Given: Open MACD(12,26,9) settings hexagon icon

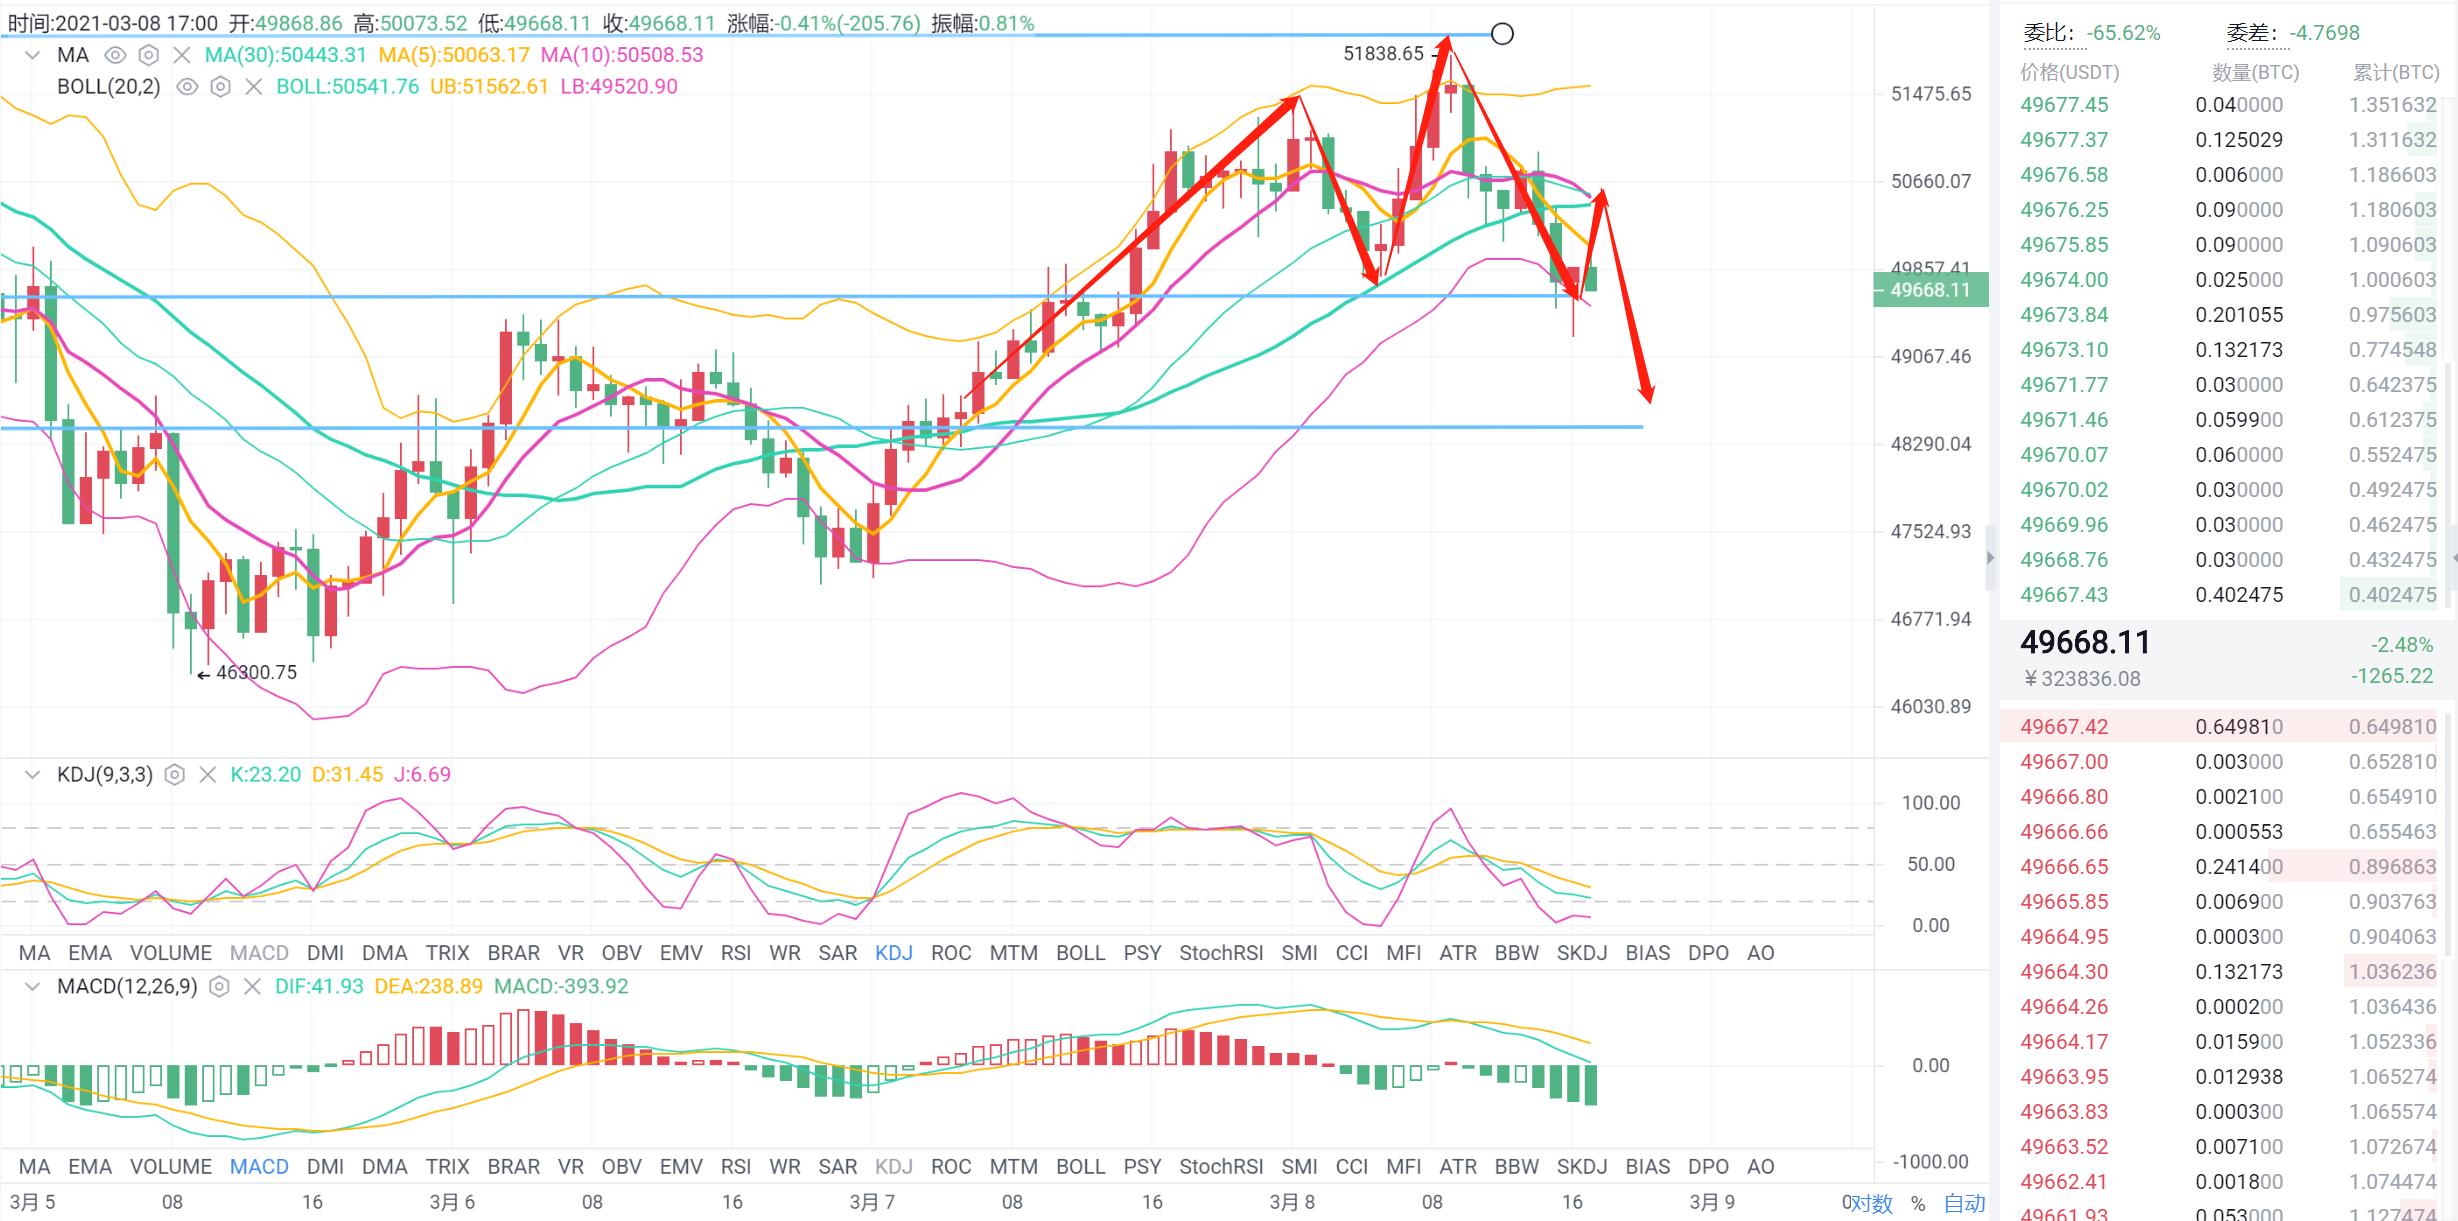Looking at the screenshot, I should click(219, 986).
